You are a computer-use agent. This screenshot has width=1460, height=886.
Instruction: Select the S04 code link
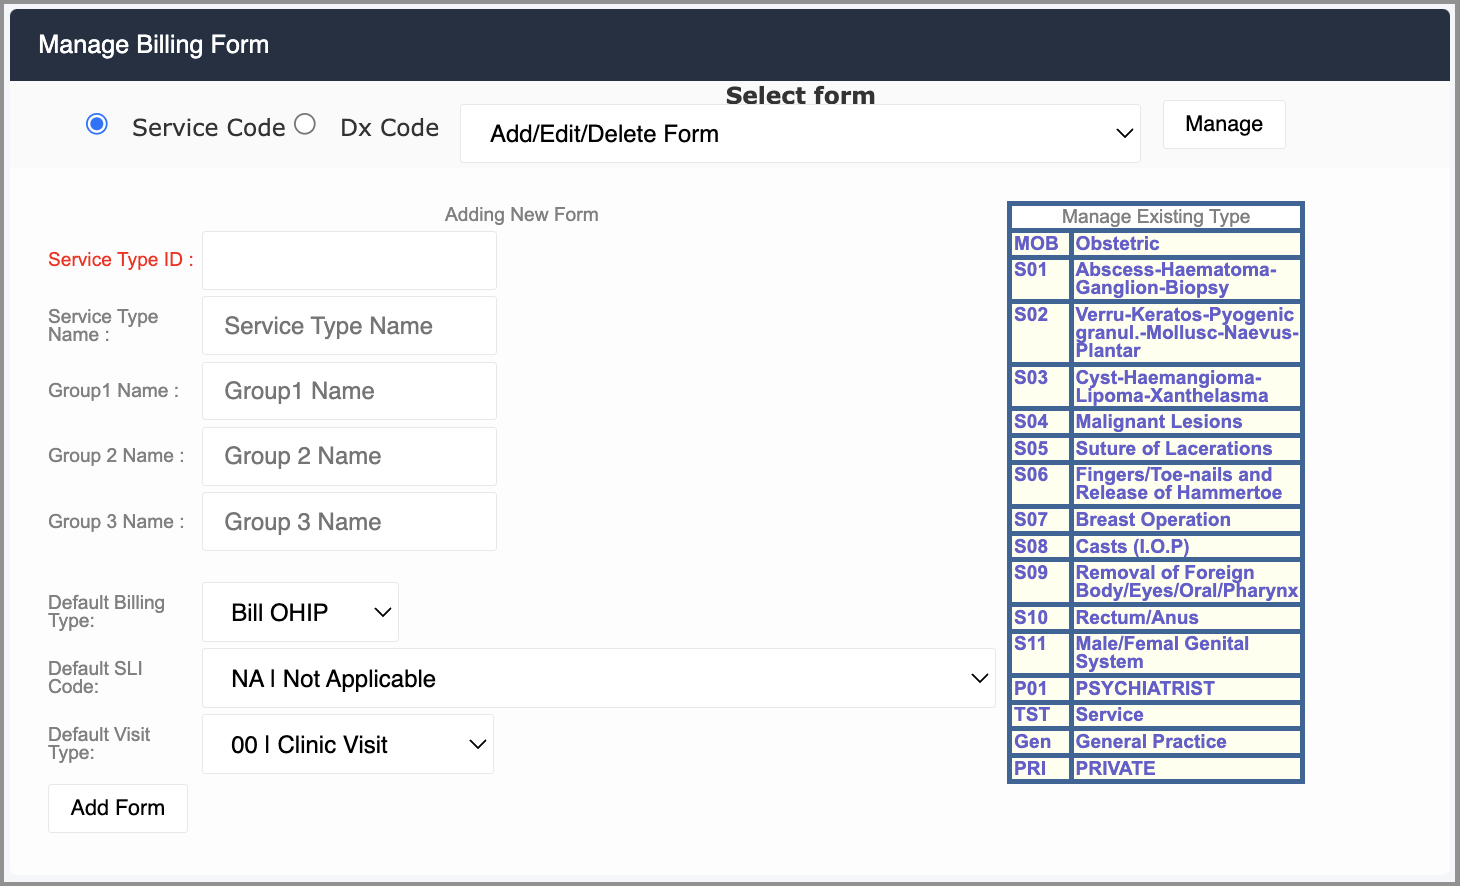click(x=1031, y=421)
